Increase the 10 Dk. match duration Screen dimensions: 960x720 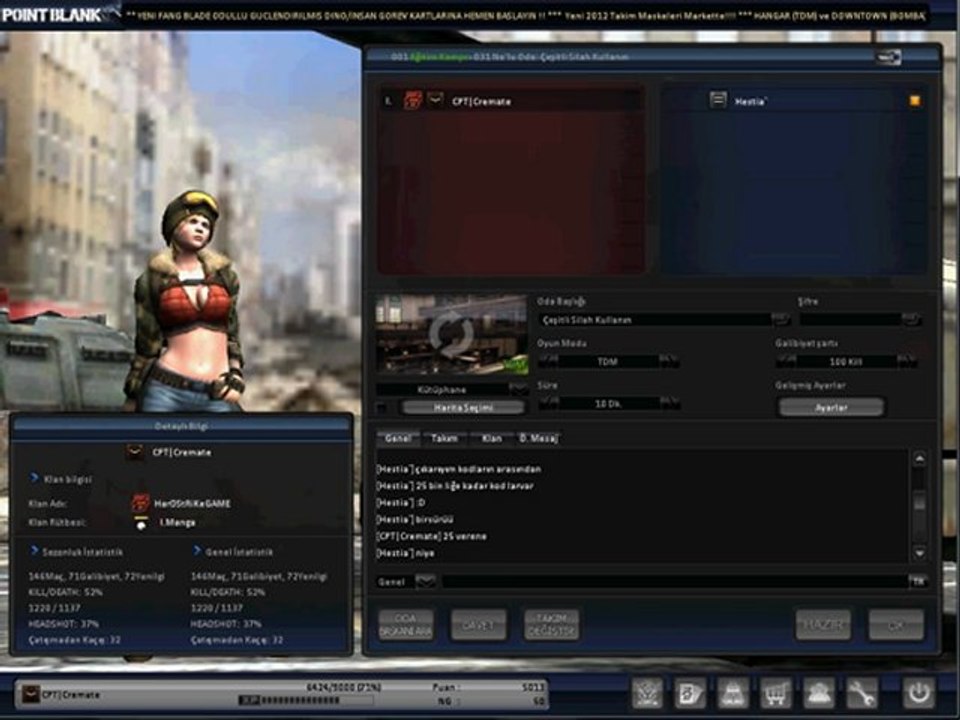pyautogui.click(x=669, y=403)
